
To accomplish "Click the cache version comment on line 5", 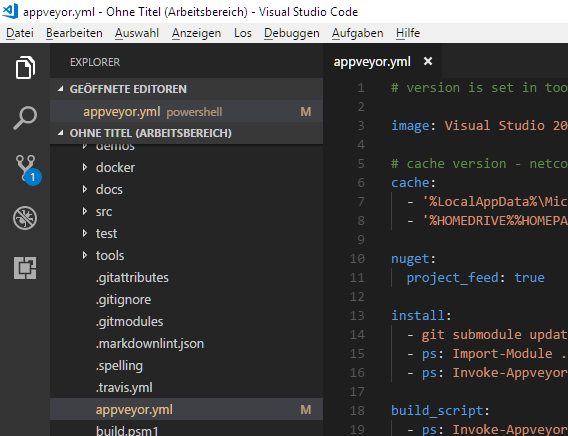I will (x=479, y=164).
